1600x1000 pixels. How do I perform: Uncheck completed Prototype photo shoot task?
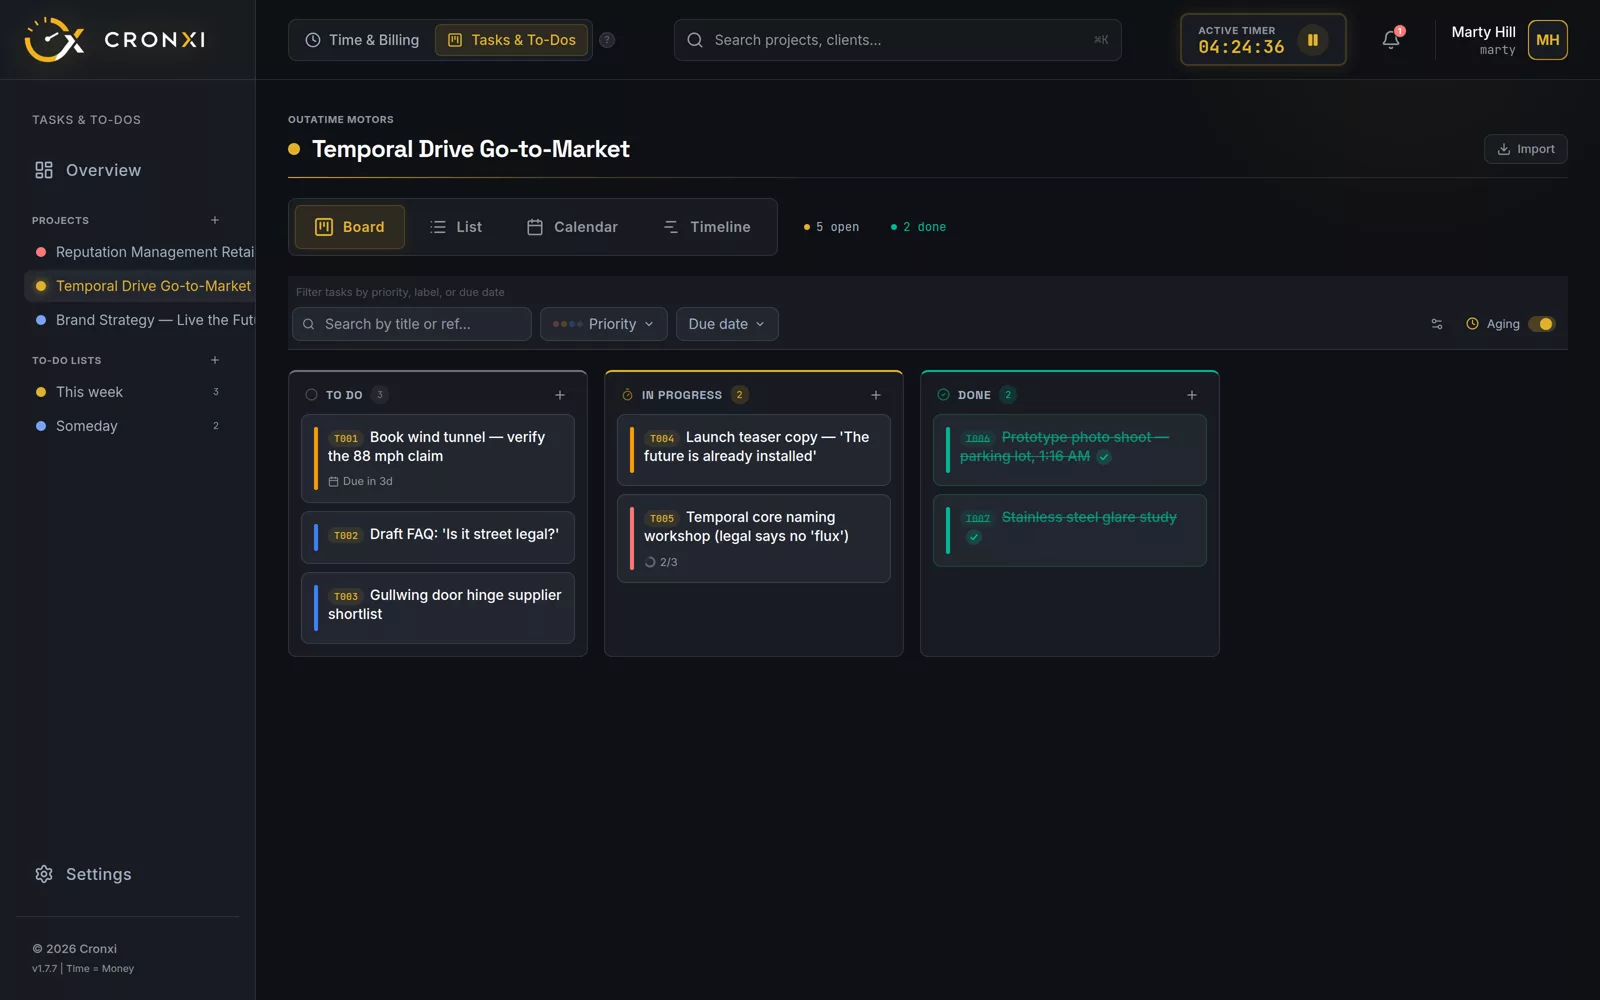point(1104,457)
